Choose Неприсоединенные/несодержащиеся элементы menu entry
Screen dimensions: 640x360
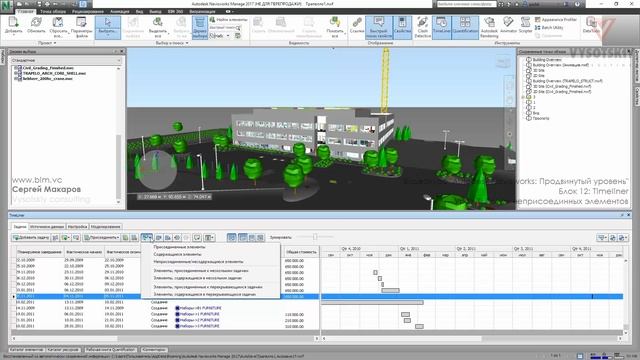(x=198, y=262)
